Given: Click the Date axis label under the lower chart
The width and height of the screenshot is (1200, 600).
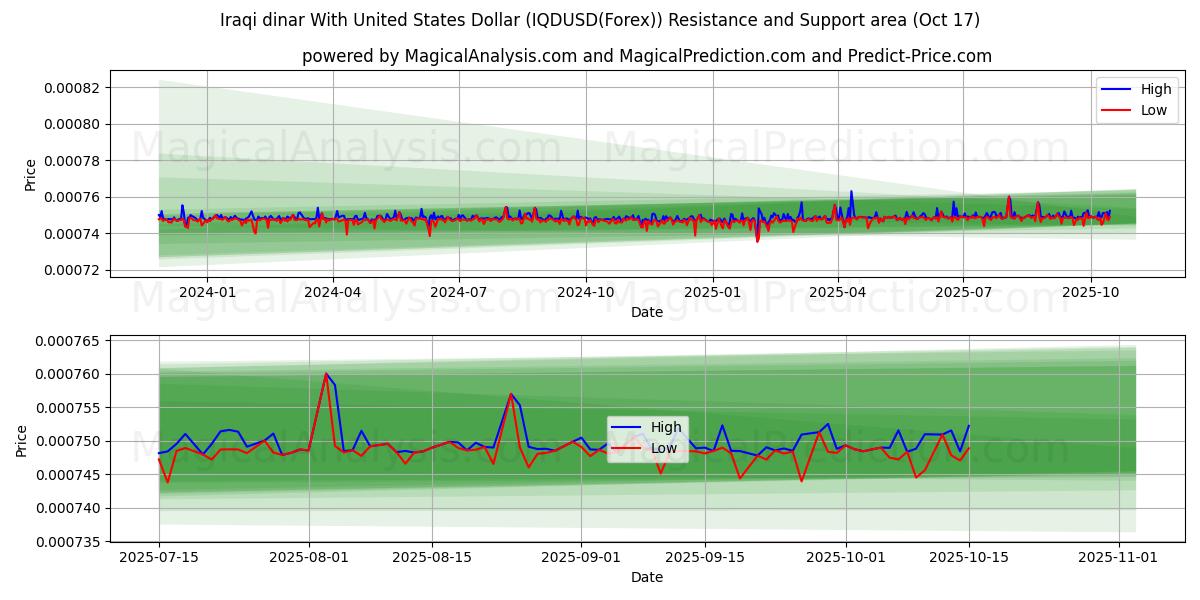Looking at the screenshot, I should [646, 577].
